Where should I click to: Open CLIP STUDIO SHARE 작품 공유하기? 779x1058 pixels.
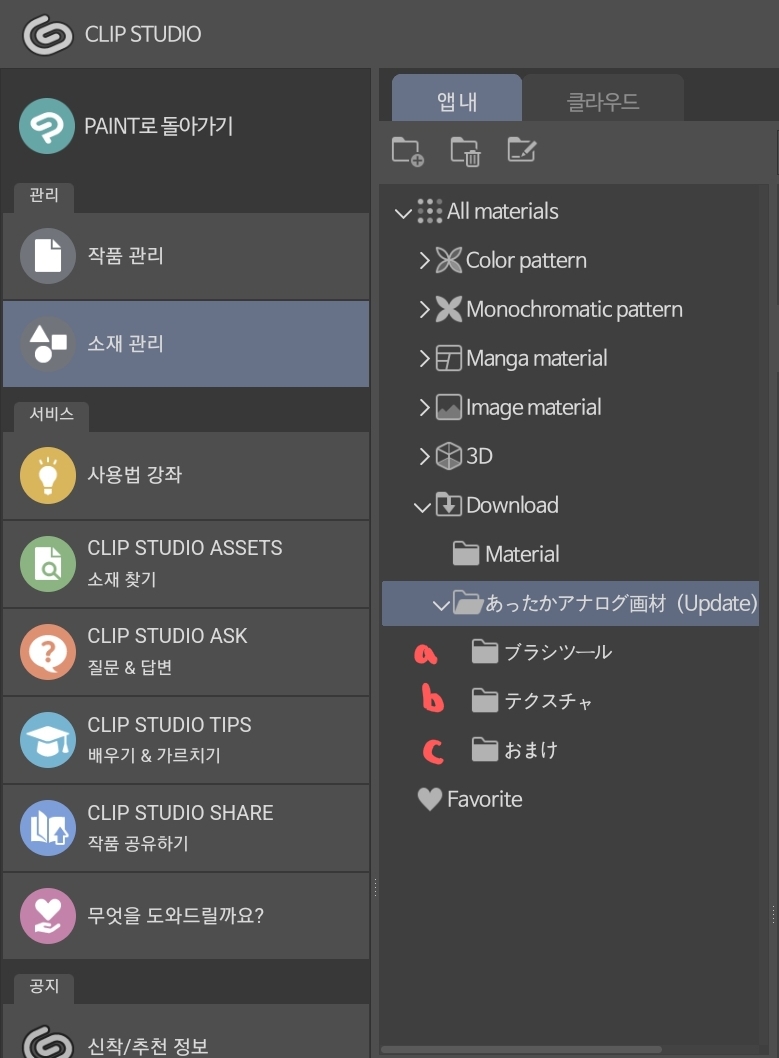click(186, 829)
